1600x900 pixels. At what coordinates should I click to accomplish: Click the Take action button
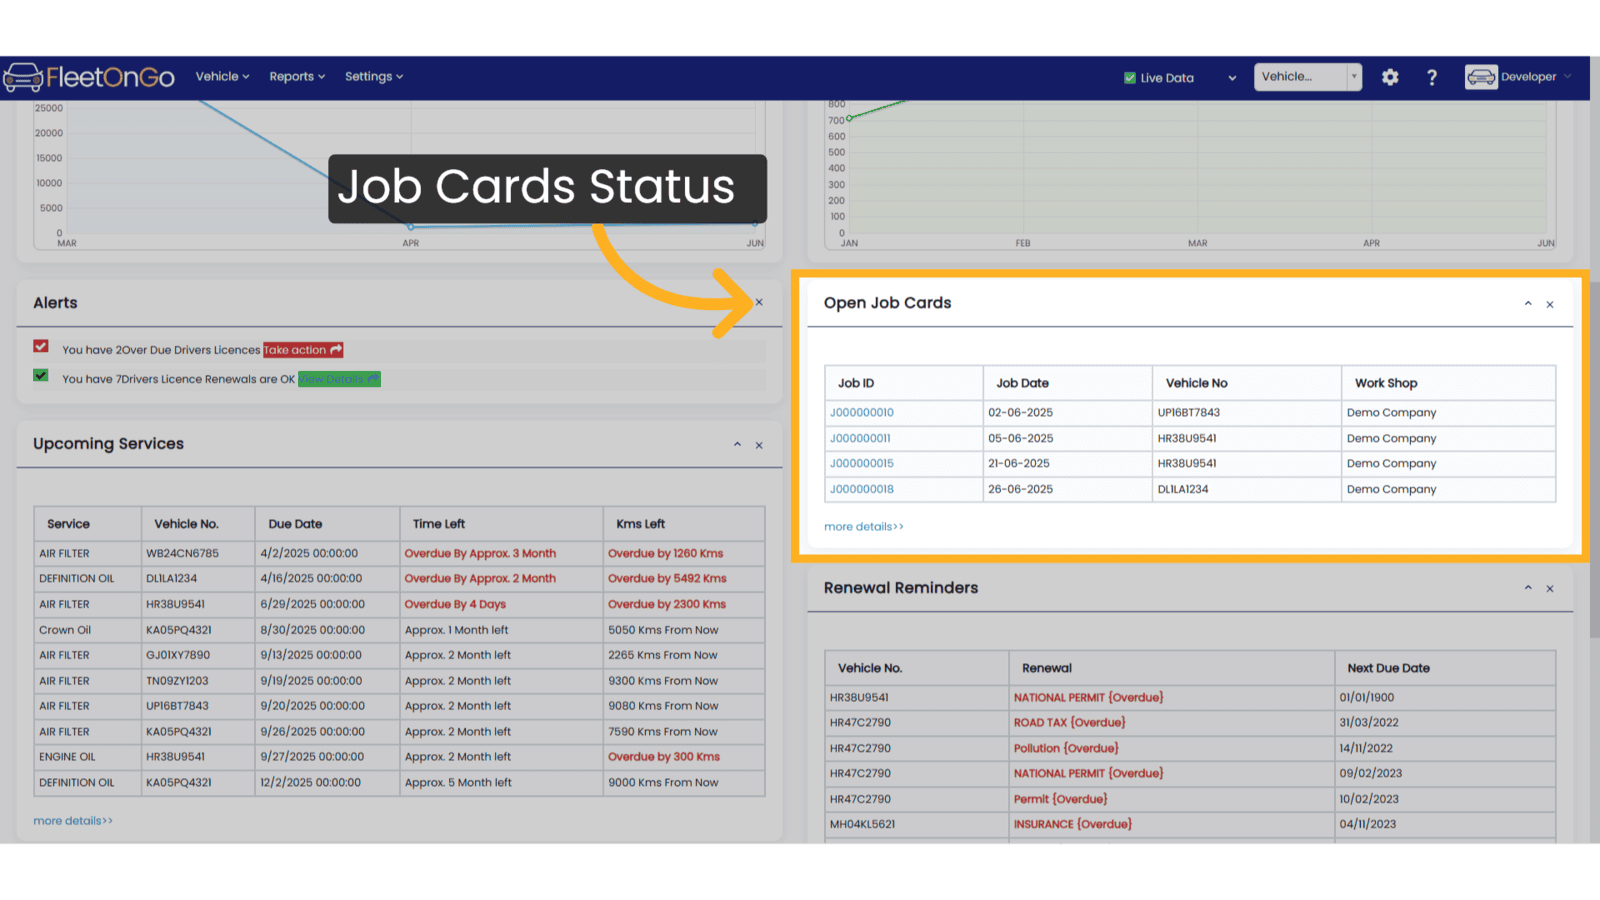[303, 350]
